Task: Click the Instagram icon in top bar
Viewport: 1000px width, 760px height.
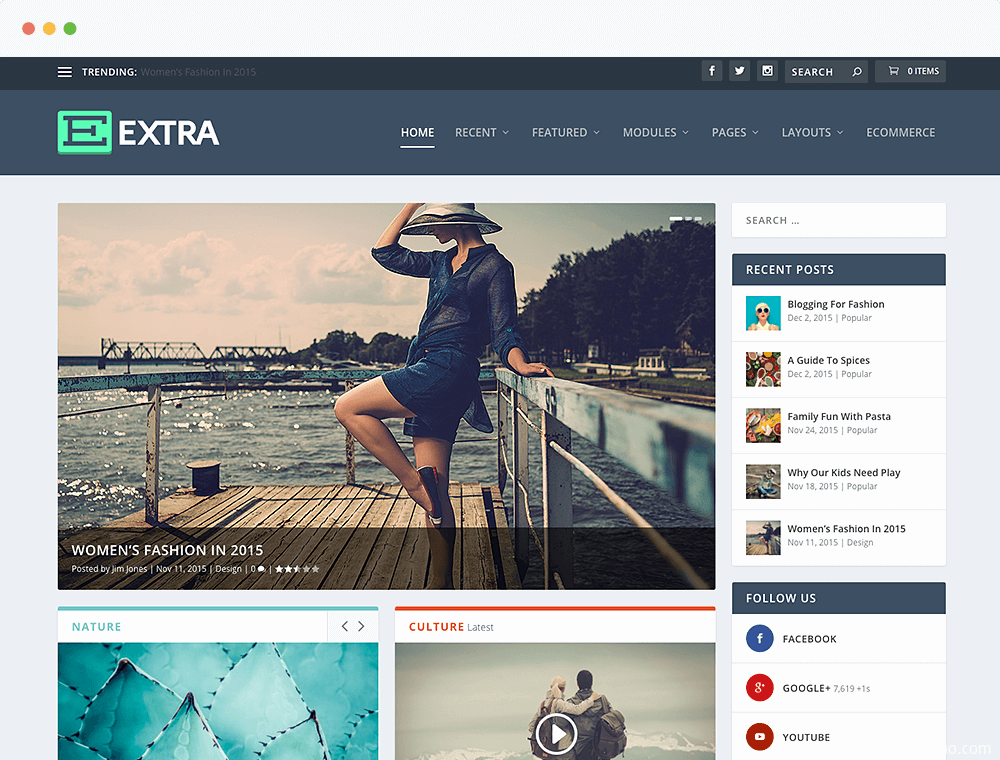Action: (768, 71)
